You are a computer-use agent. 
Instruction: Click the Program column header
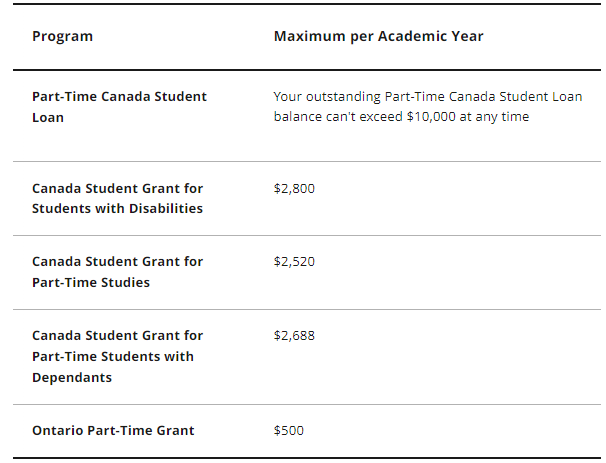[x=62, y=36]
